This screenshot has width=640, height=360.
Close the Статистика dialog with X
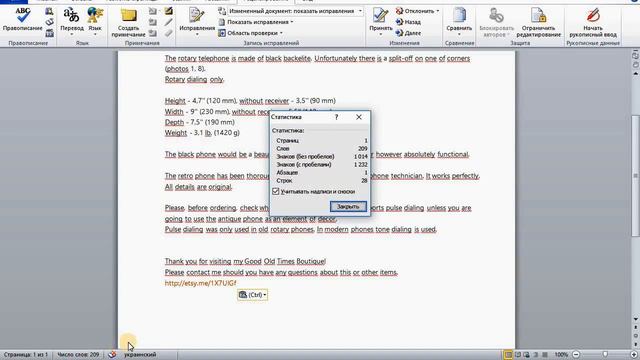[x=359, y=117]
